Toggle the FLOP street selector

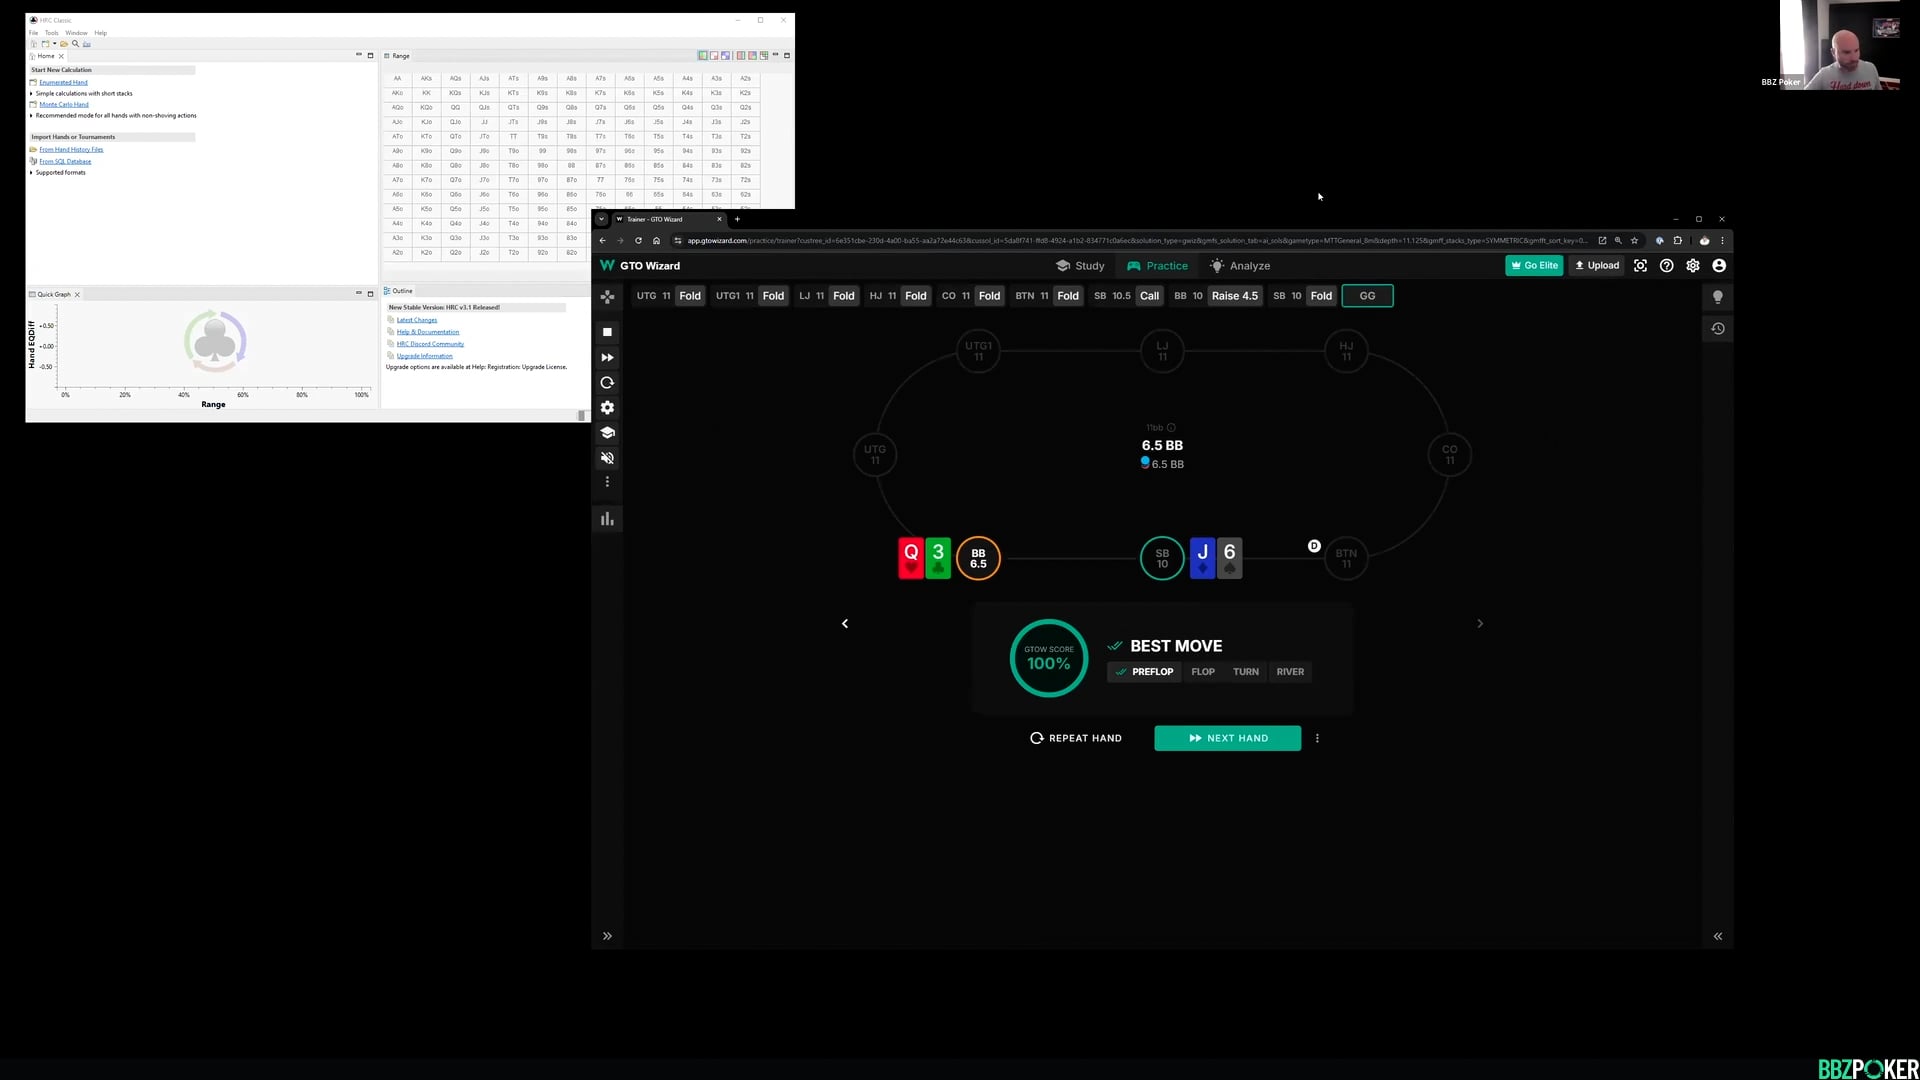tap(1203, 672)
